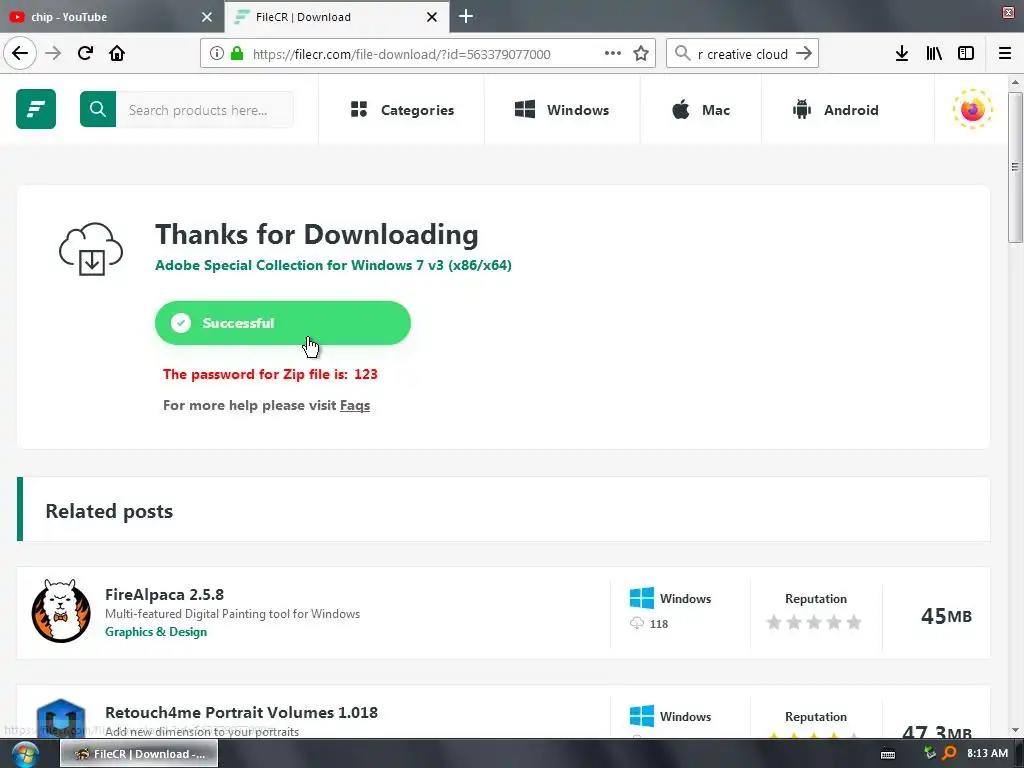Go back to the previous page
Viewport: 1024px width, 768px height.
(20, 53)
